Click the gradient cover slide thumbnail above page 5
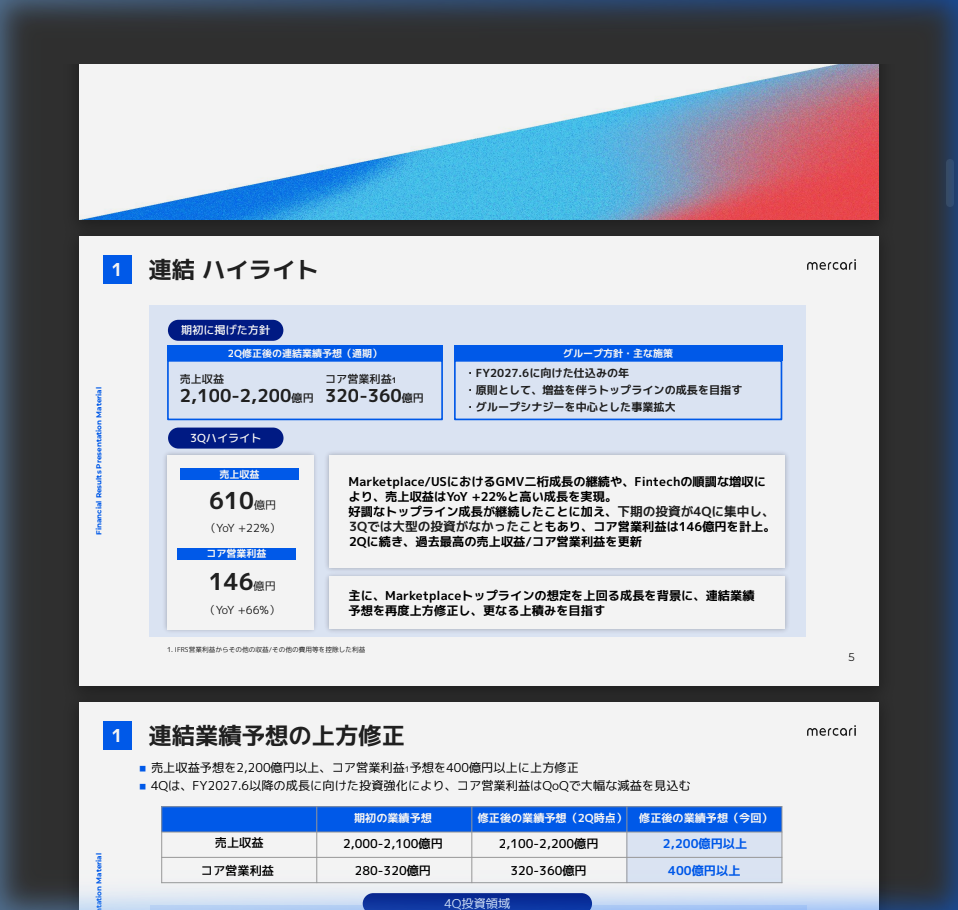958x910 pixels. (x=479, y=142)
